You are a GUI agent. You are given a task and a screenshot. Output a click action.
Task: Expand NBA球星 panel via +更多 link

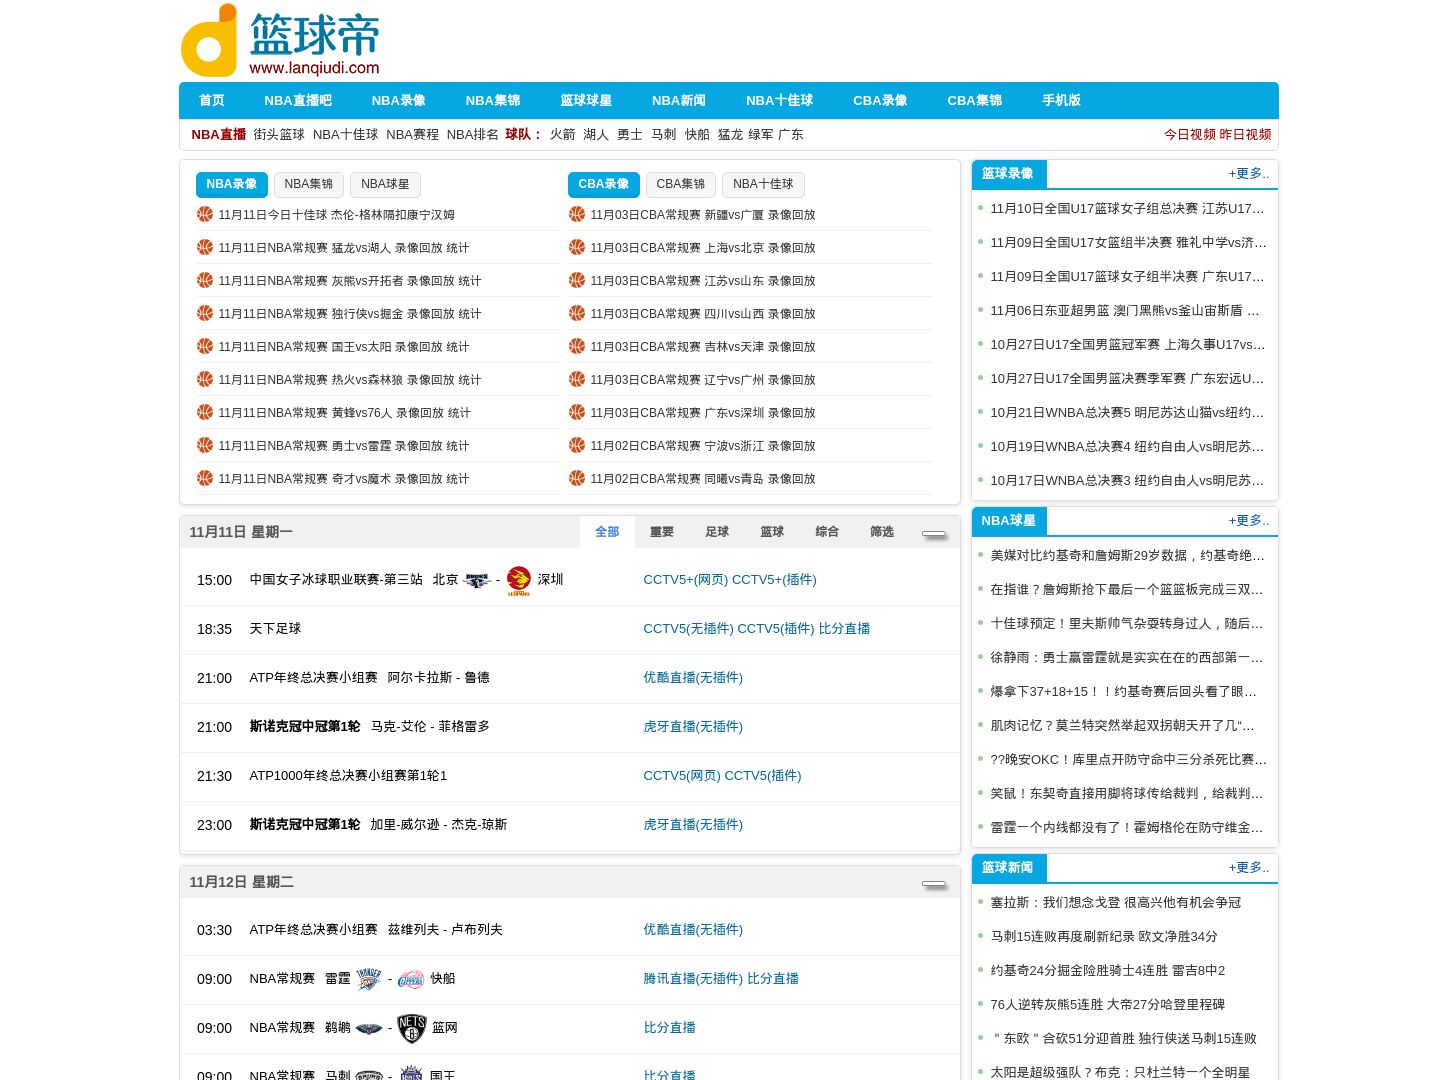coord(1249,520)
